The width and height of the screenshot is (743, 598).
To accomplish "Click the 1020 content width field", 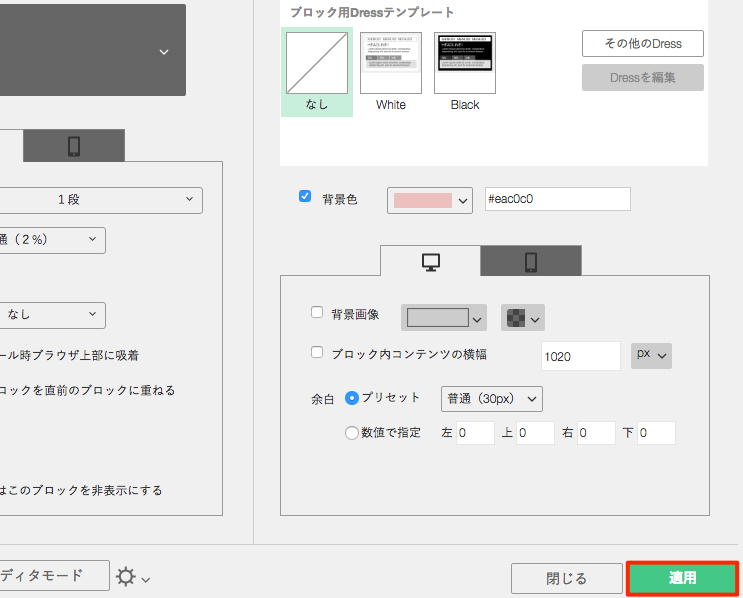I will click(x=580, y=356).
